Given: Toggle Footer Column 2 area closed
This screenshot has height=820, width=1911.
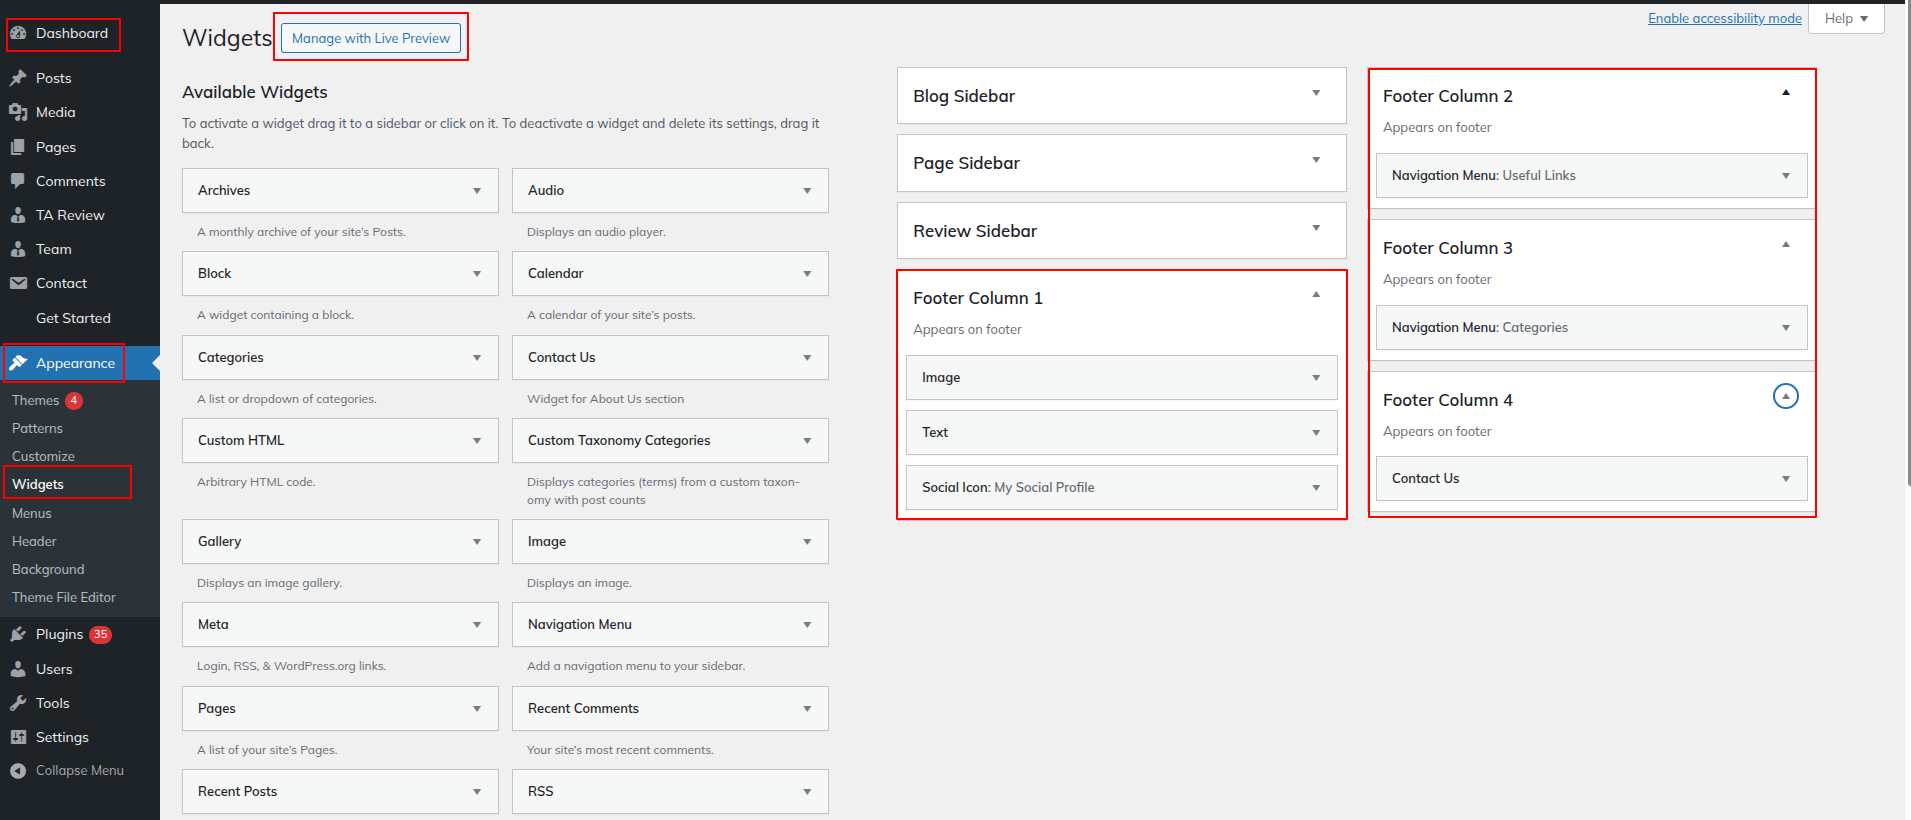Looking at the screenshot, I should tap(1785, 93).
